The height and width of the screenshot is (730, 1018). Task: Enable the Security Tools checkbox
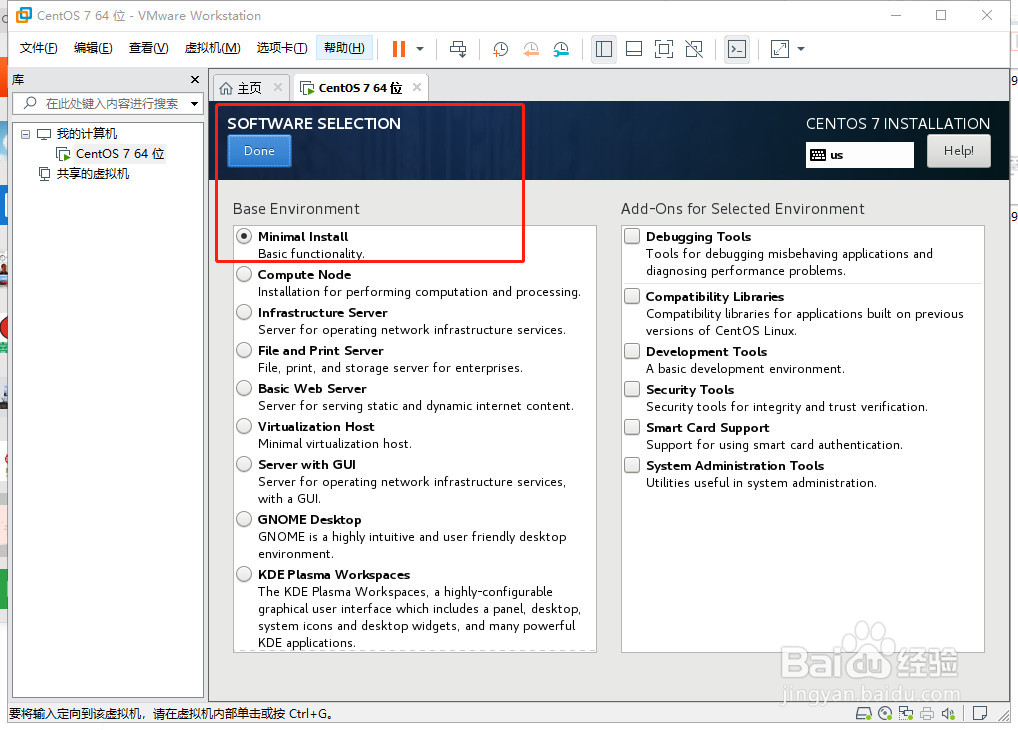[x=632, y=389]
